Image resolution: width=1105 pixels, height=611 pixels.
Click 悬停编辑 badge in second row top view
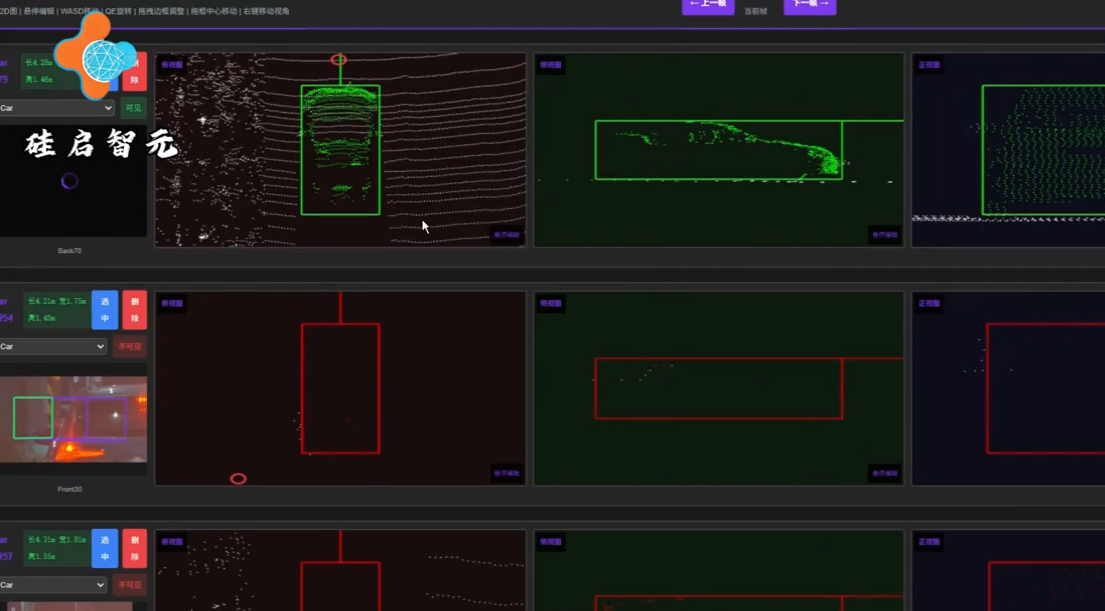(507, 473)
